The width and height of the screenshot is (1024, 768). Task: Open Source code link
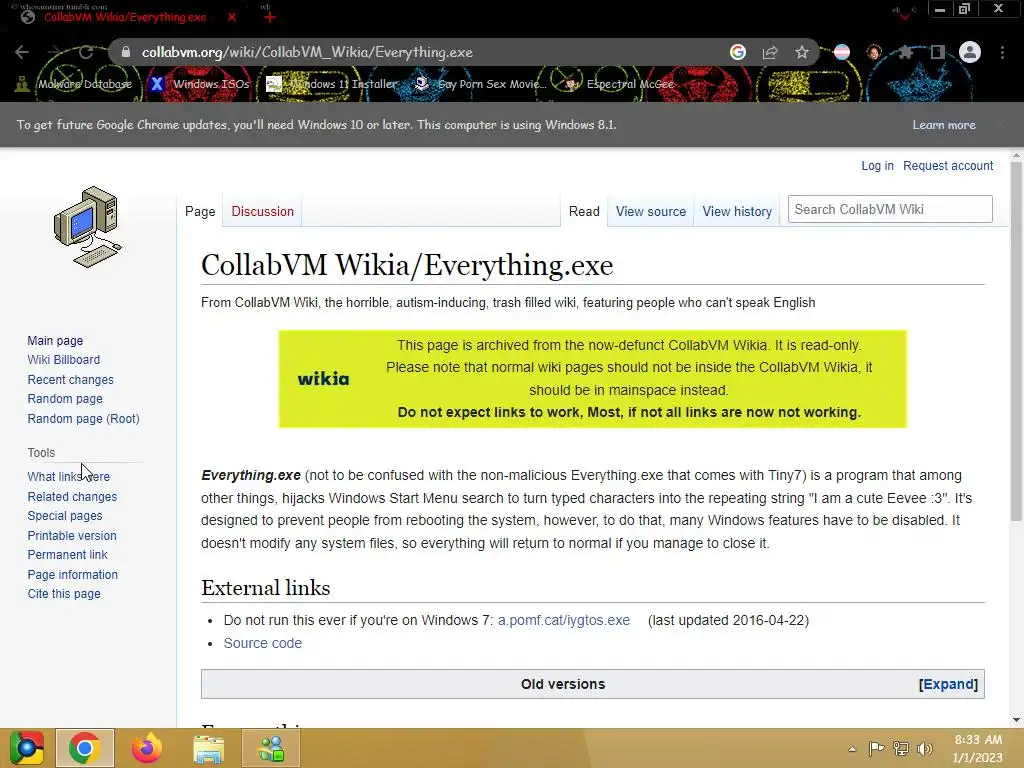coord(263,643)
